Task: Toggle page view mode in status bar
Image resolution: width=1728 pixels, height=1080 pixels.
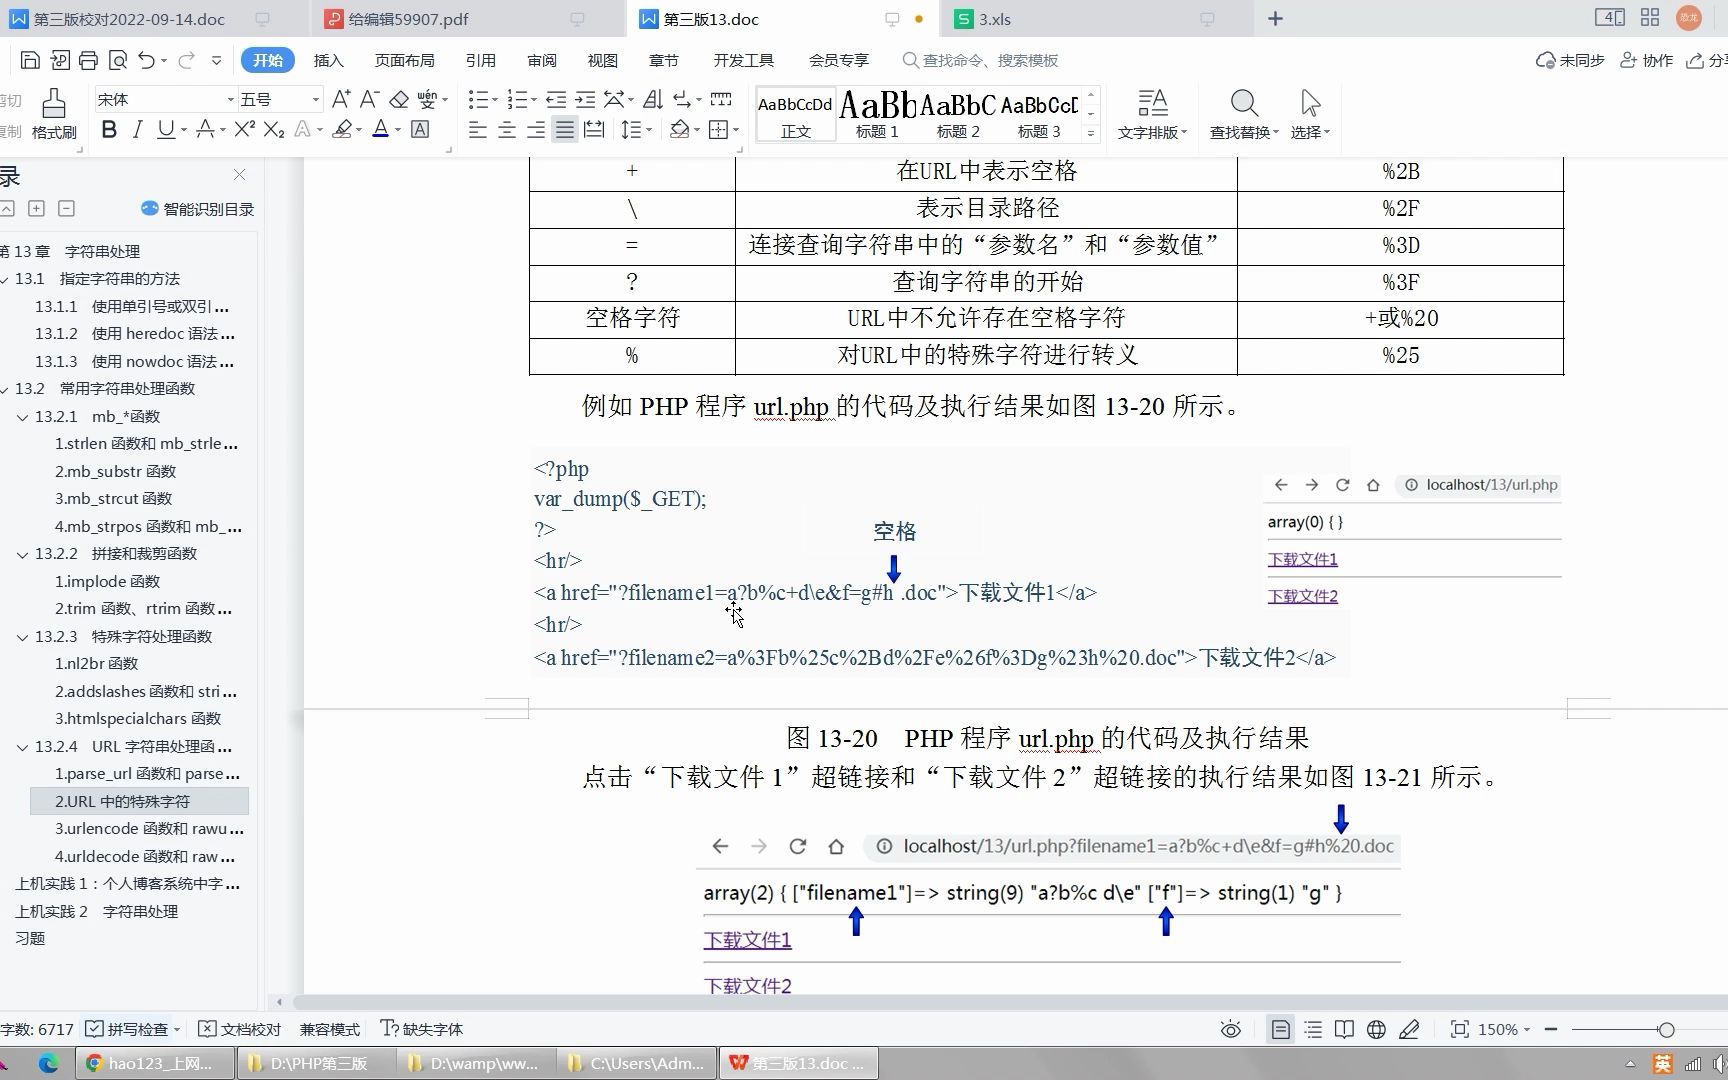Action: [1280, 1029]
